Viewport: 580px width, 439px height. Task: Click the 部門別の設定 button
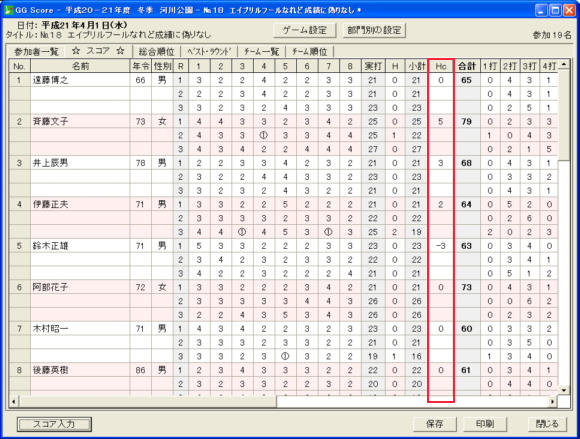pos(374,30)
